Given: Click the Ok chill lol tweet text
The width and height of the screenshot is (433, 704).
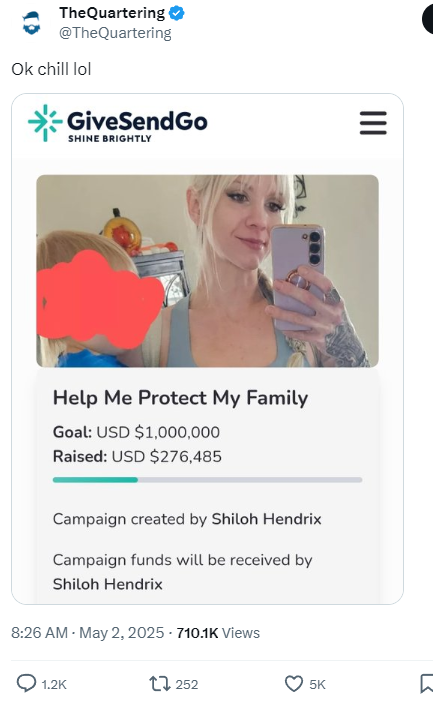Looking at the screenshot, I should pos(51,69).
